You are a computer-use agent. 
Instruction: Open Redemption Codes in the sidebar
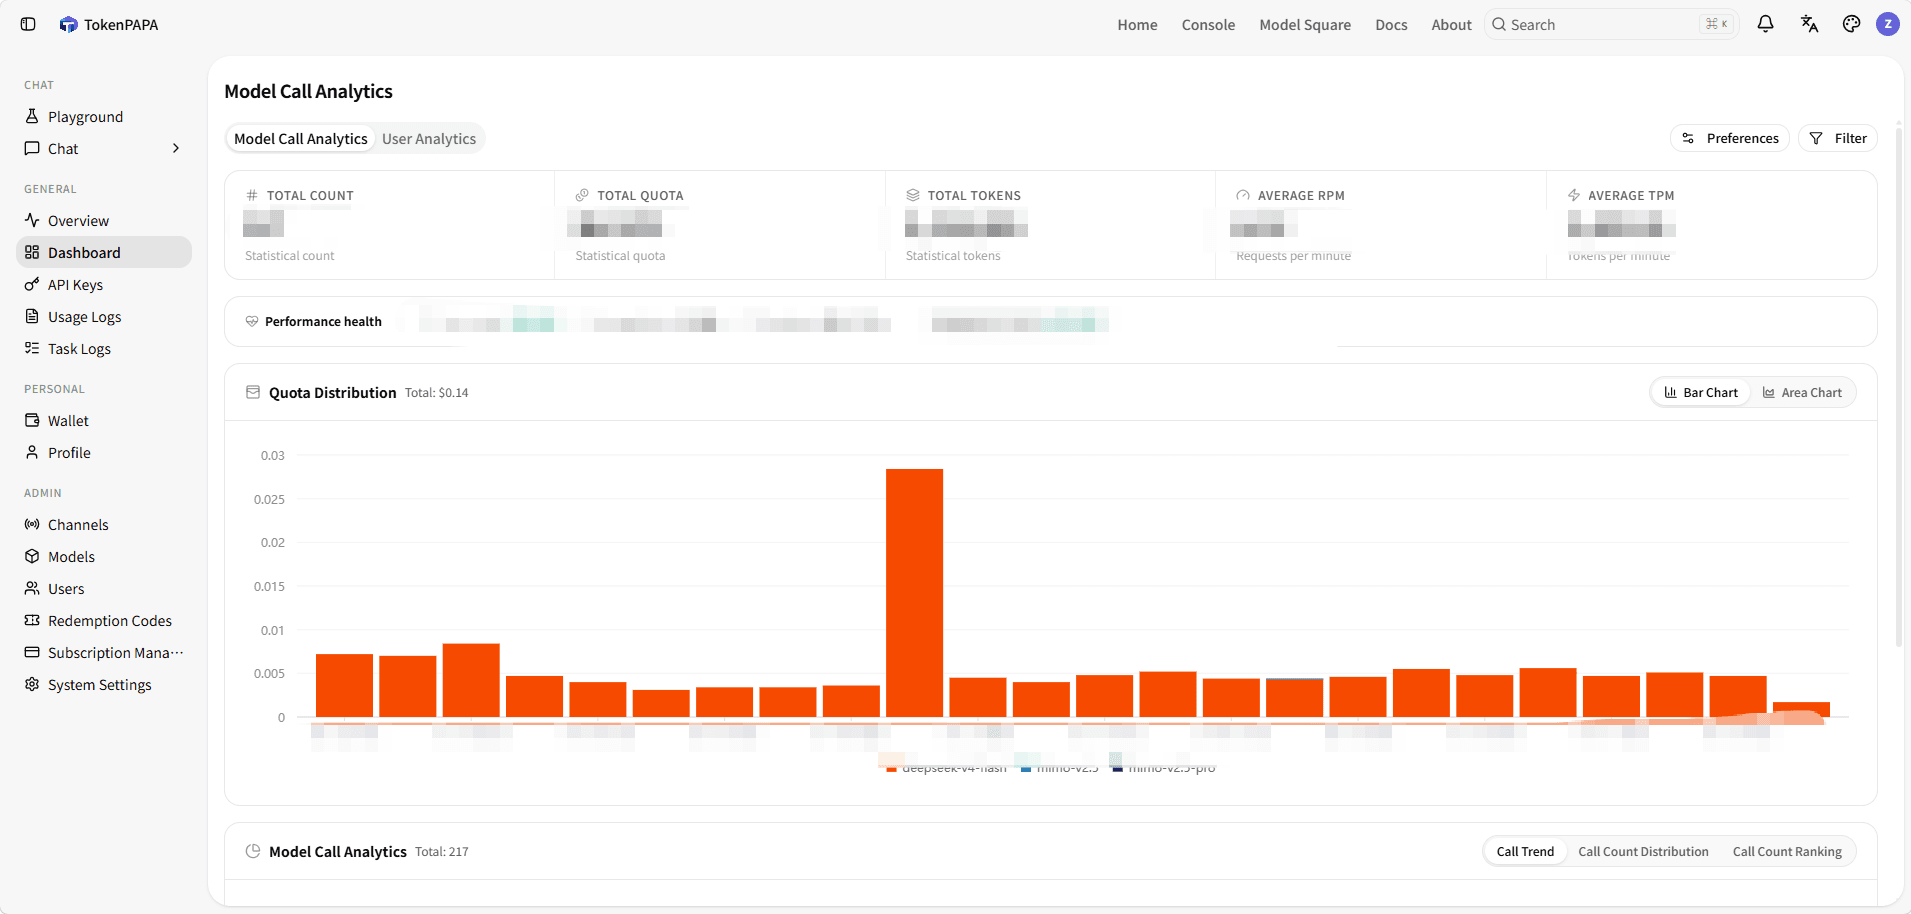point(104,620)
